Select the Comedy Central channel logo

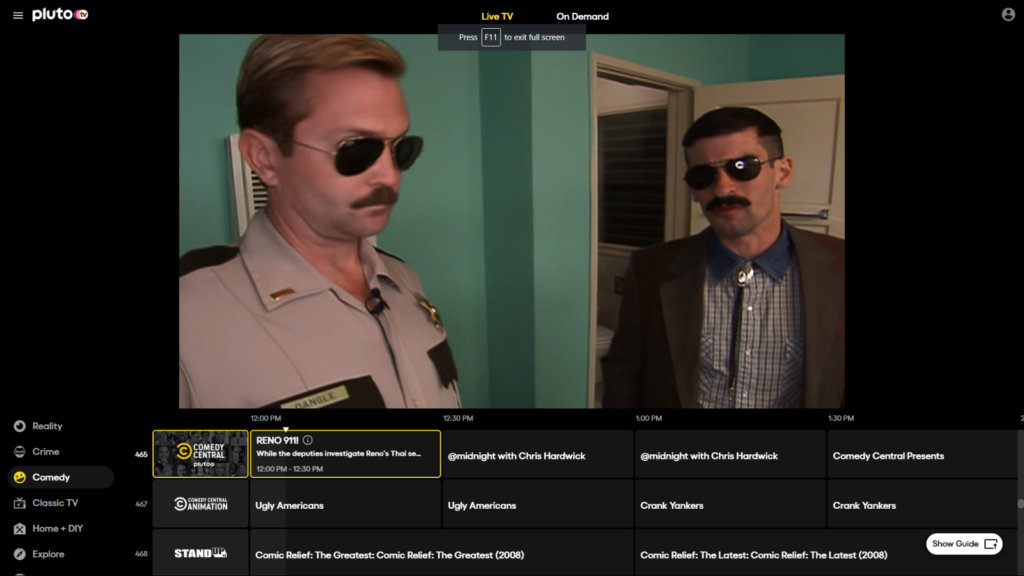(x=200, y=454)
